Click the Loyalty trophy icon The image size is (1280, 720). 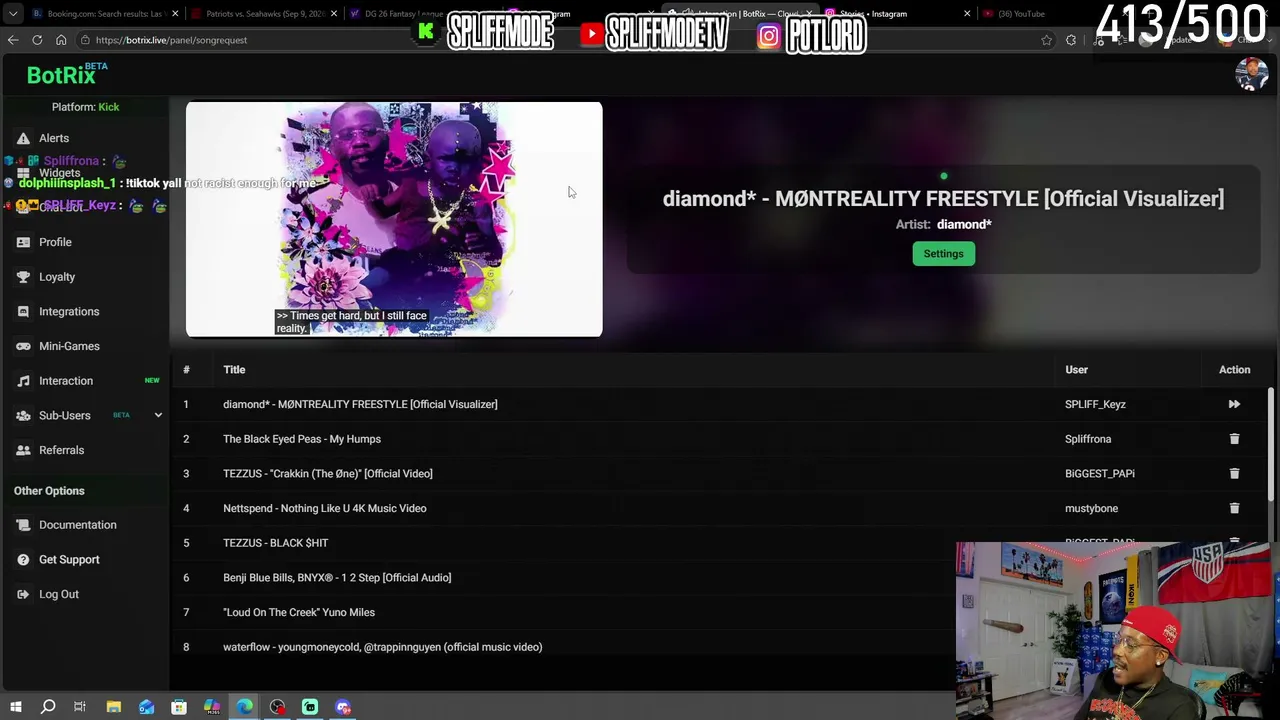[x=23, y=277]
